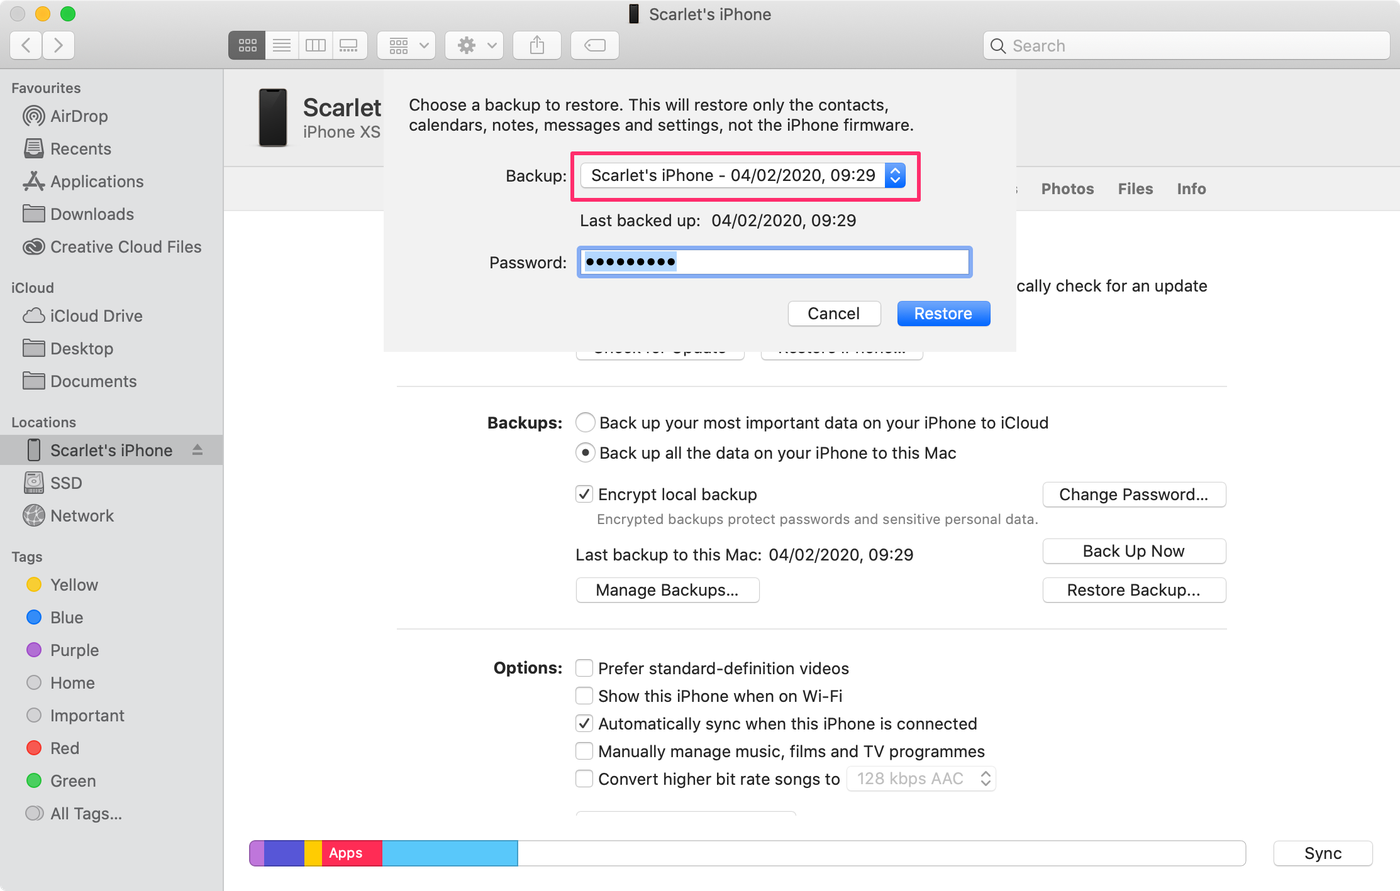Open the gear Action menu dropdown
The width and height of the screenshot is (1400, 891).
pos(475,45)
